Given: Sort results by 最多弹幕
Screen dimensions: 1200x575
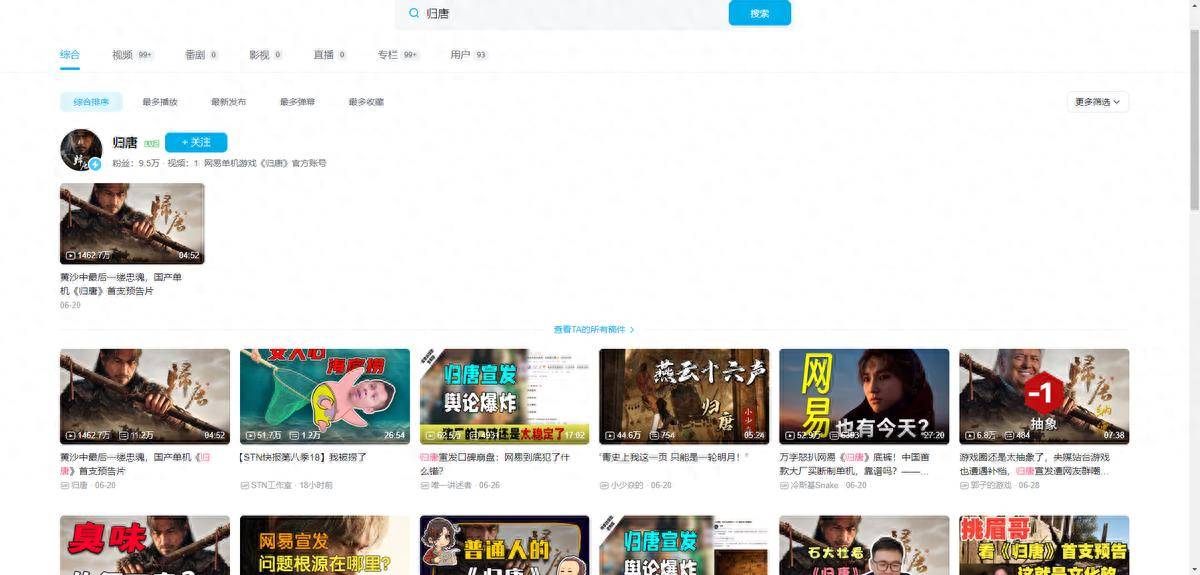Looking at the screenshot, I should (297, 102).
